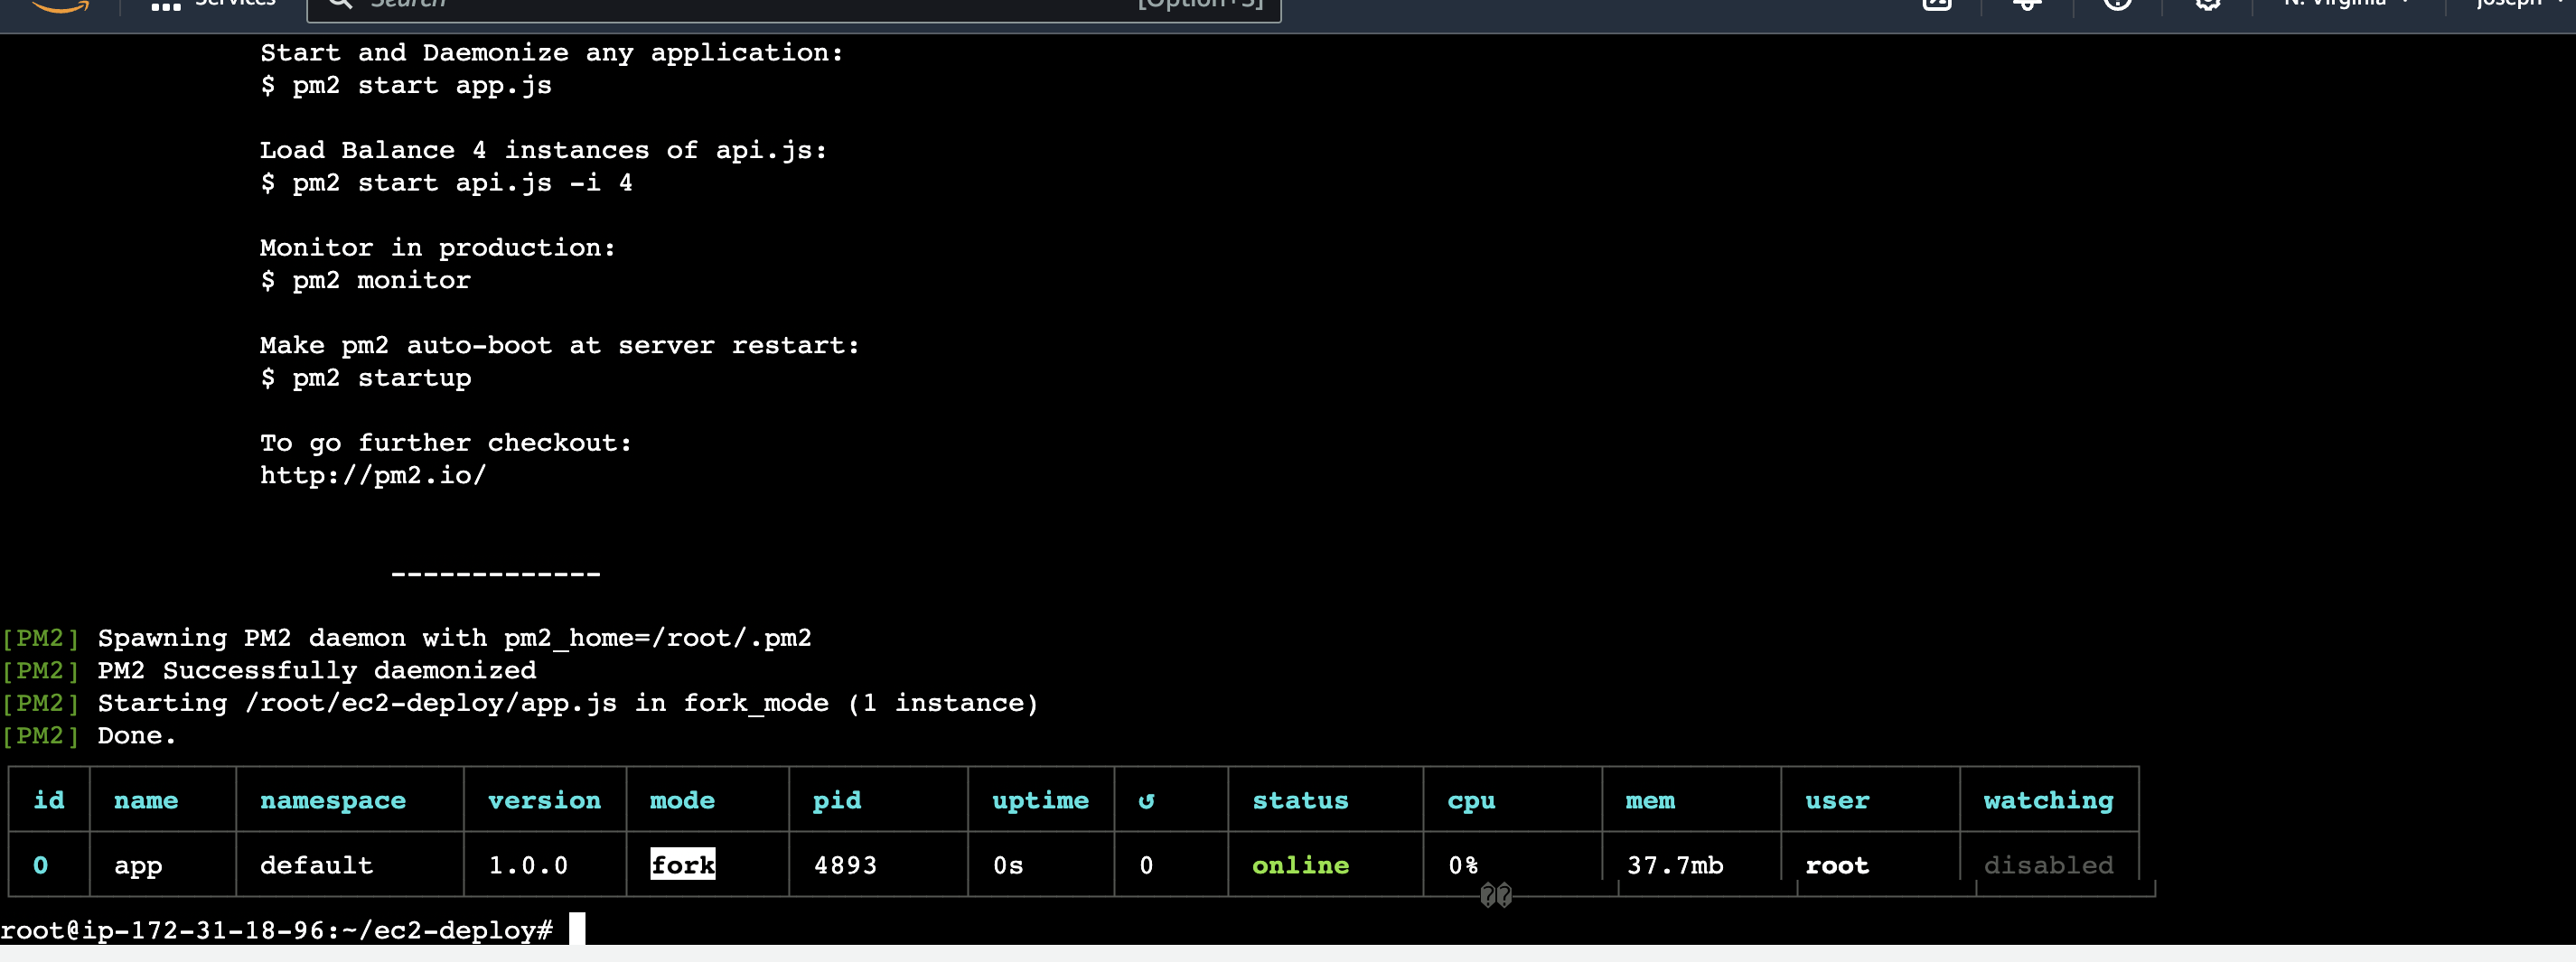The height and width of the screenshot is (962, 2576).
Task: Open the settings gear in the top bar
Action: coord(2207,4)
